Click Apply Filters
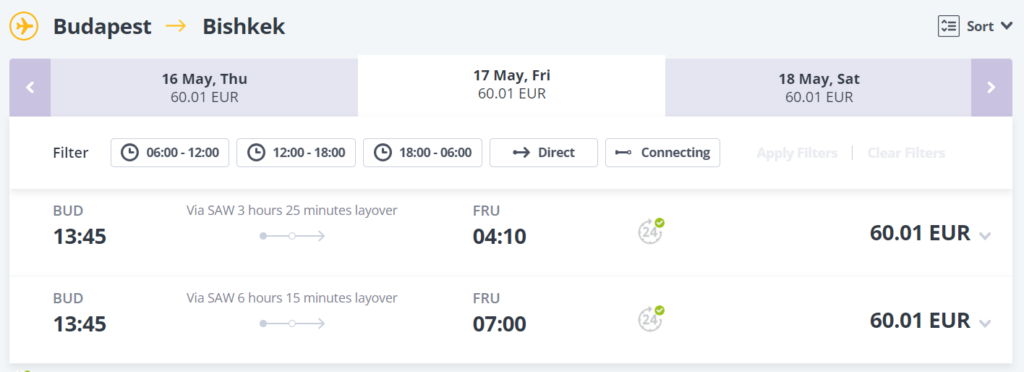Image resolution: width=1024 pixels, height=372 pixels. (x=797, y=153)
